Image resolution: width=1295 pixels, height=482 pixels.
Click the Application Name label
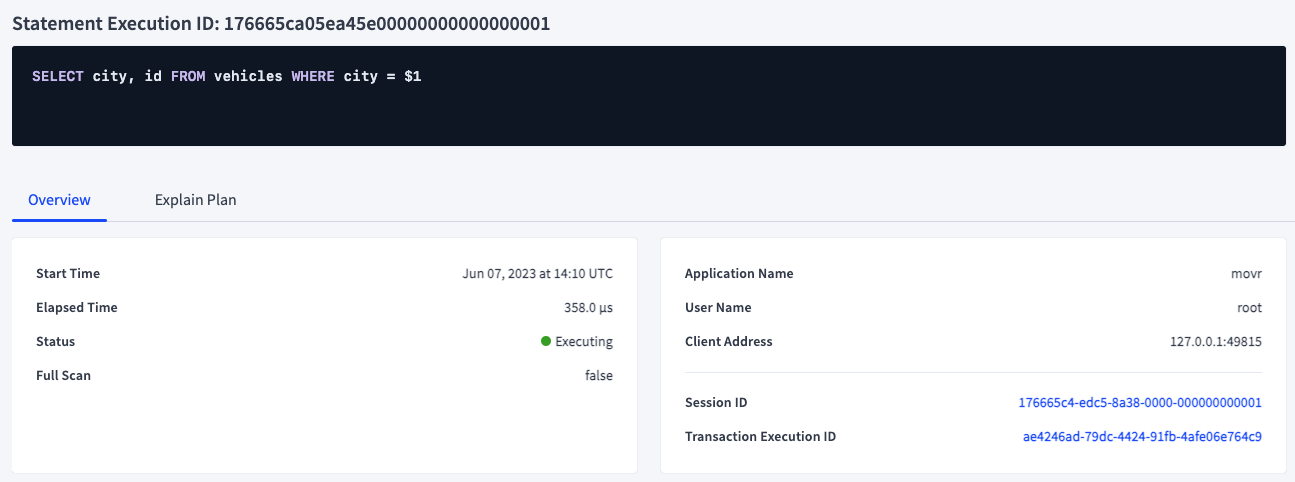739,274
